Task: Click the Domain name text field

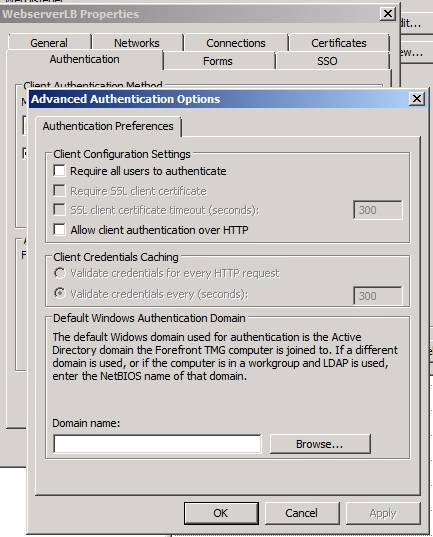Action: pyautogui.click(x=157, y=444)
